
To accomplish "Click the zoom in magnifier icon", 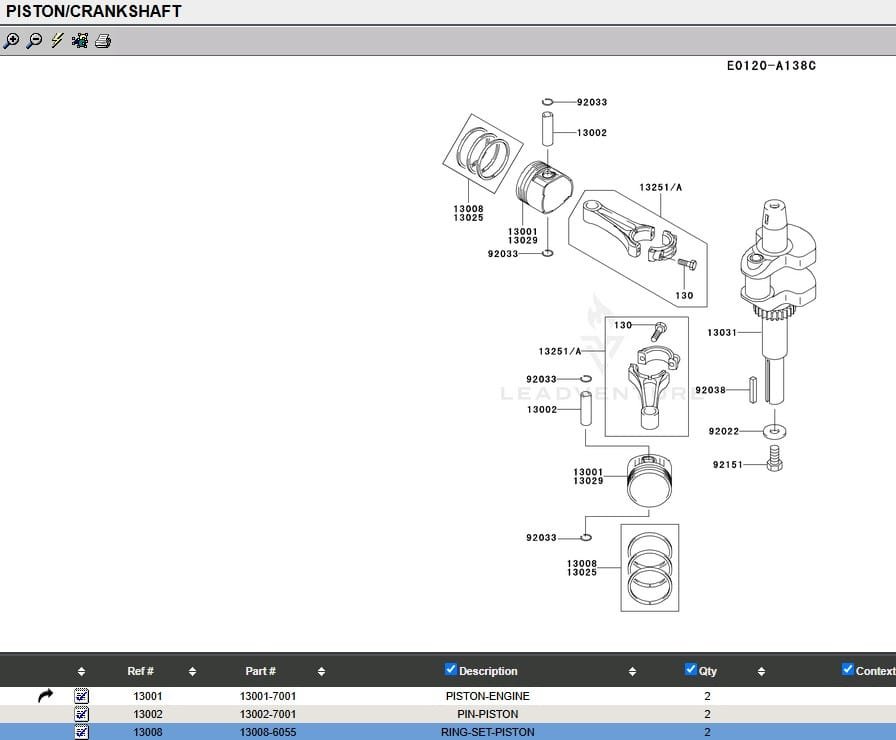I will tap(11, 41).
